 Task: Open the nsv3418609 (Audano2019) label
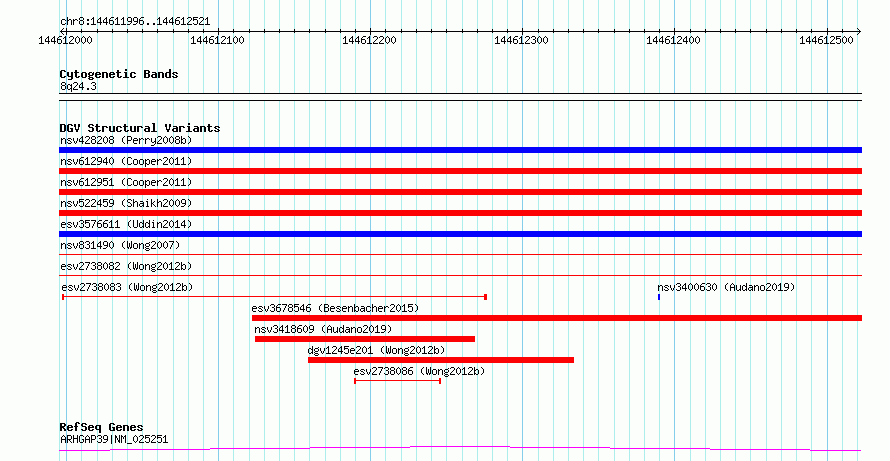click(323, 329)
